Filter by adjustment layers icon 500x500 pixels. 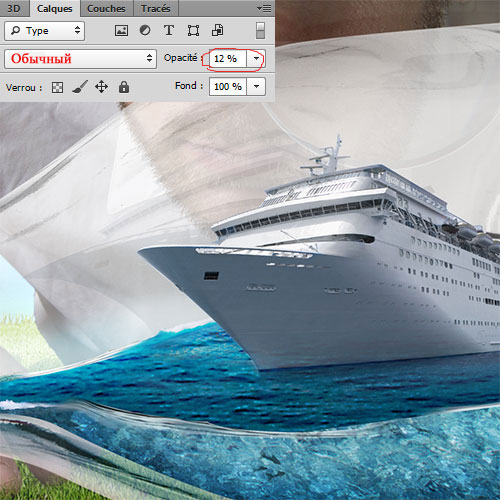pos(145,31)
